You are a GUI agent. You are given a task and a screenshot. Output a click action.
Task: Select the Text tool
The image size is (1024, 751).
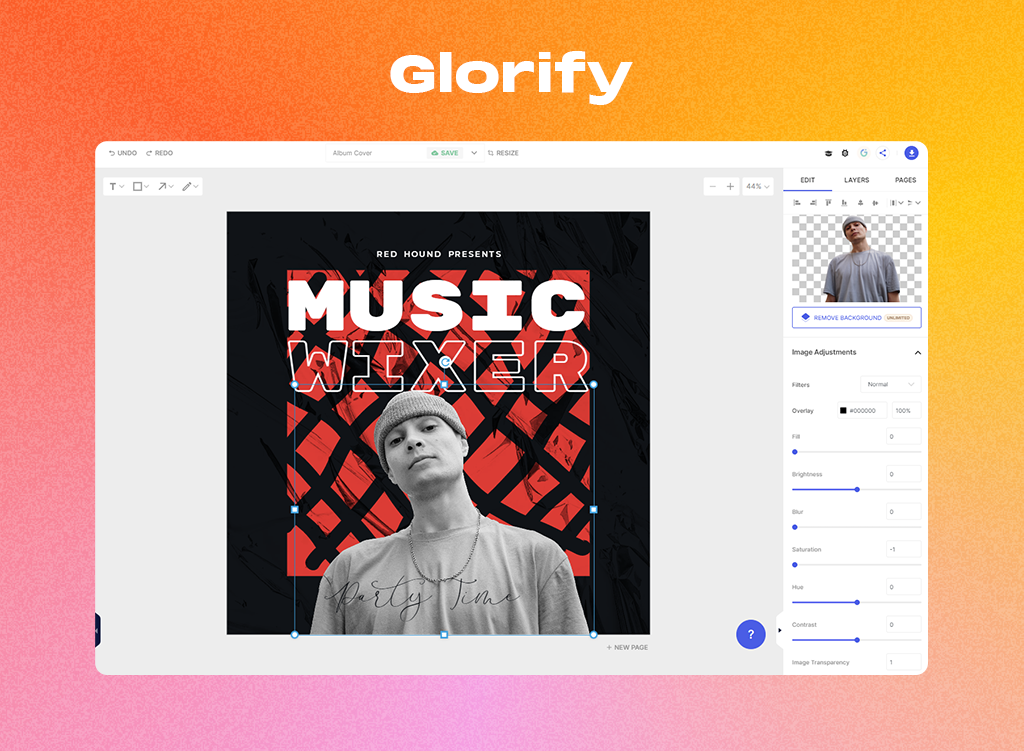(x=113, y=187)
